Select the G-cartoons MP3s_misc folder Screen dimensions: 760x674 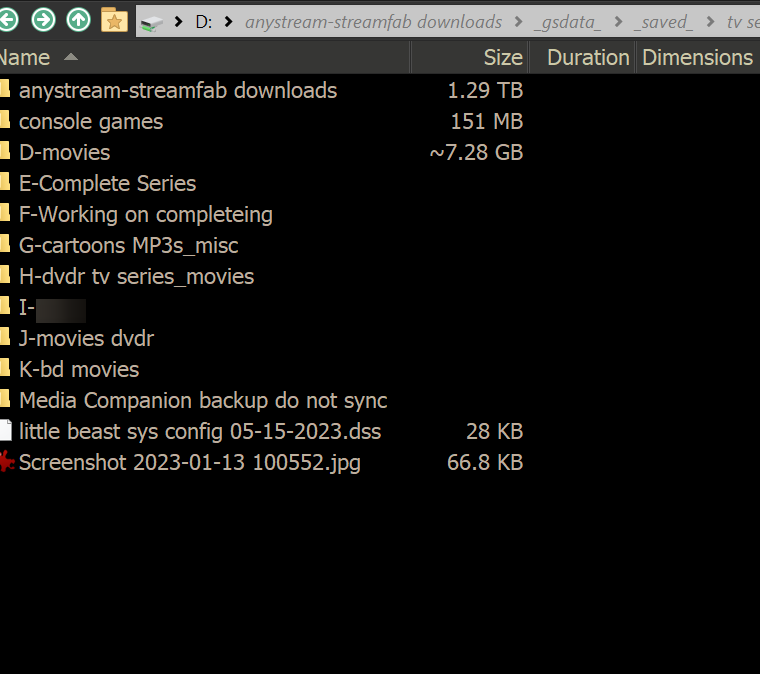[x=128, y=246]
